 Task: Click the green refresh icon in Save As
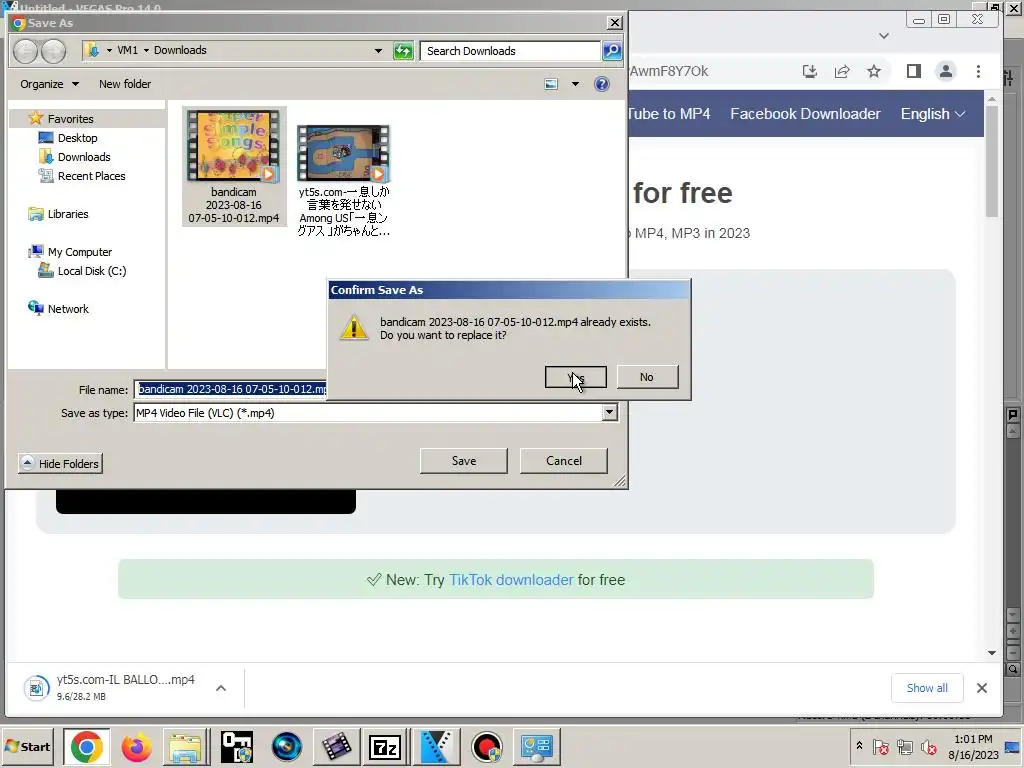(x=404, y=51)
